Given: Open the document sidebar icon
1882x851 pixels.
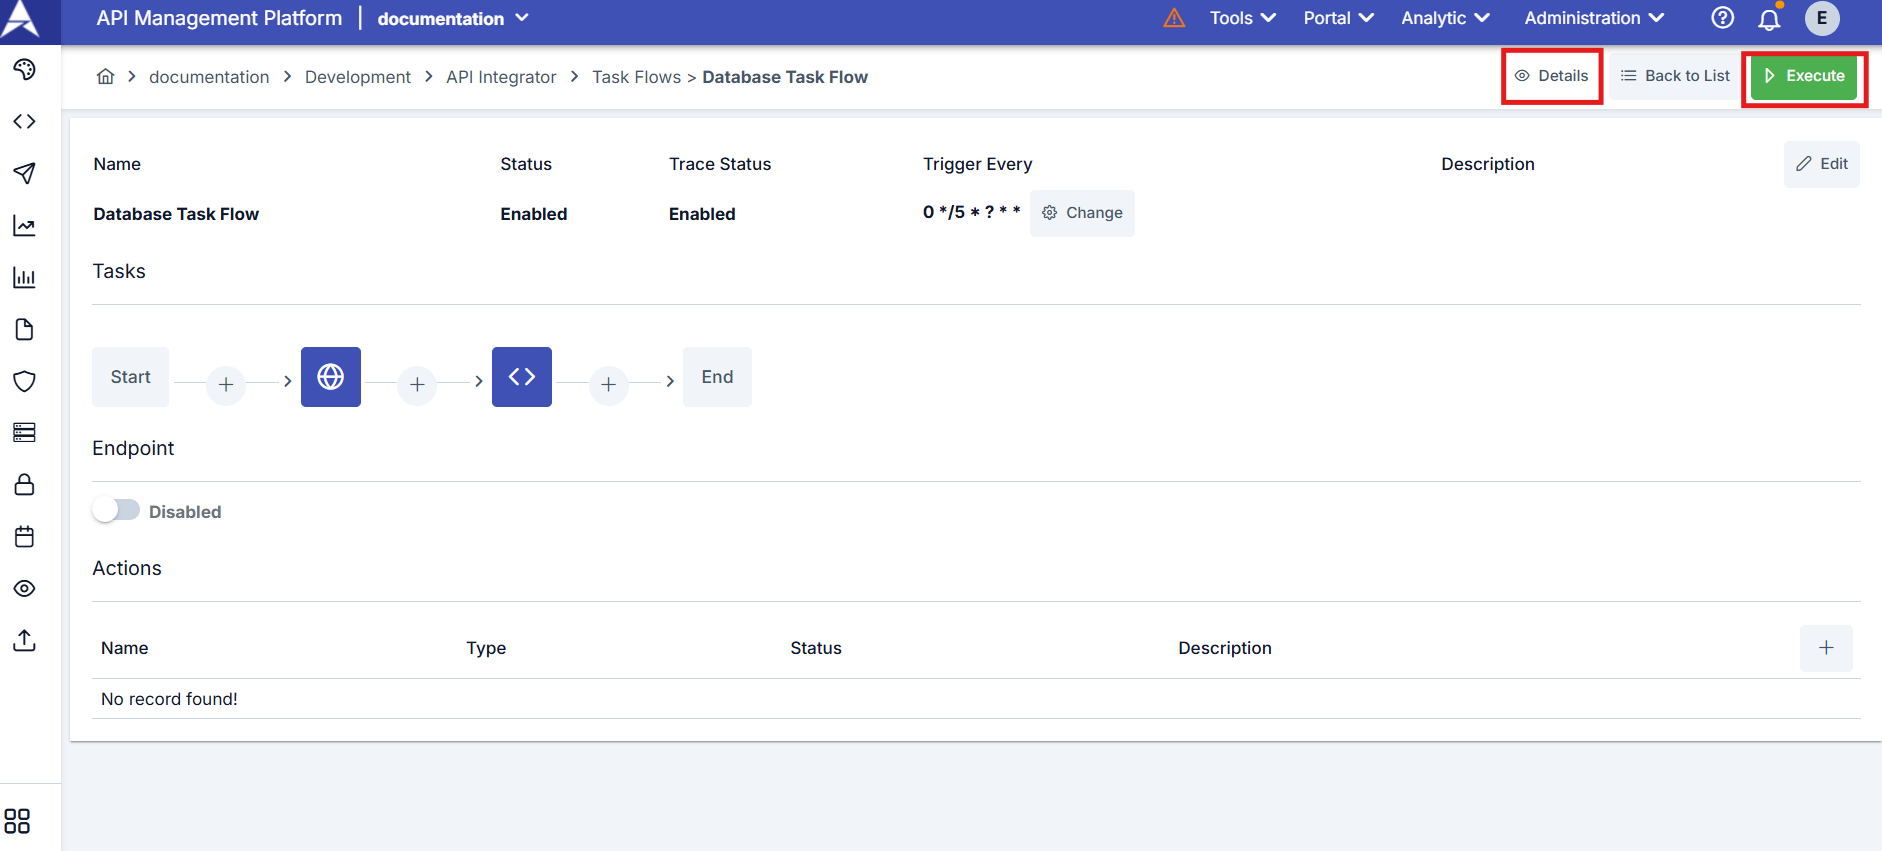Looking at the screenshot, I should 25,329.
